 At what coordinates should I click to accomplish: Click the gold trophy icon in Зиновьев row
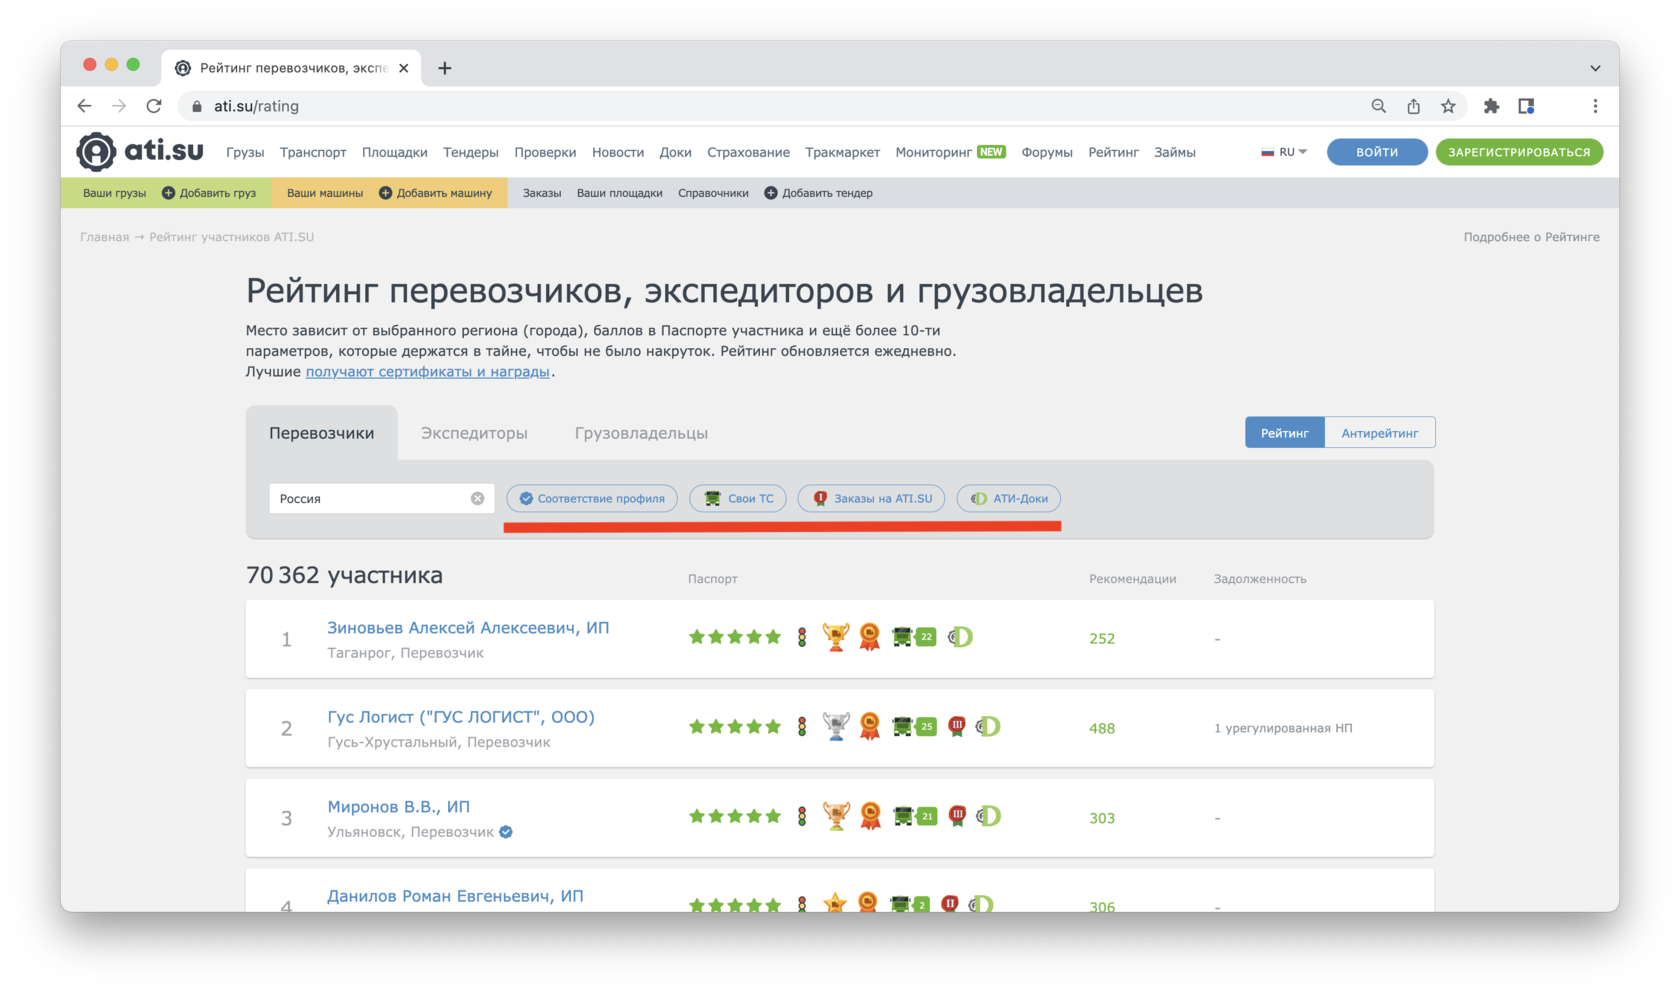point(836,637)
